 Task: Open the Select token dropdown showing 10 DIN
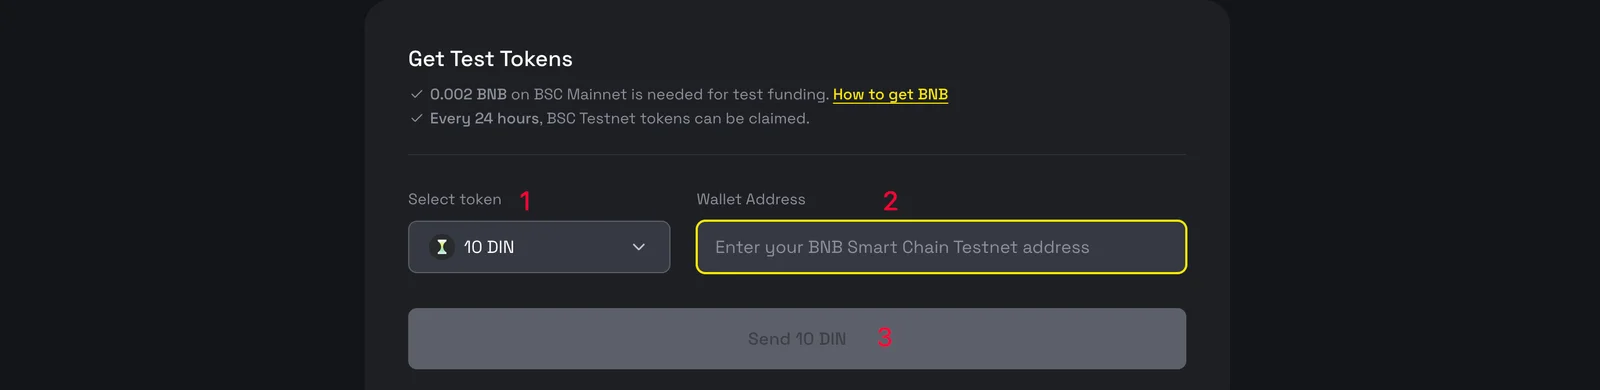[539, 247]
